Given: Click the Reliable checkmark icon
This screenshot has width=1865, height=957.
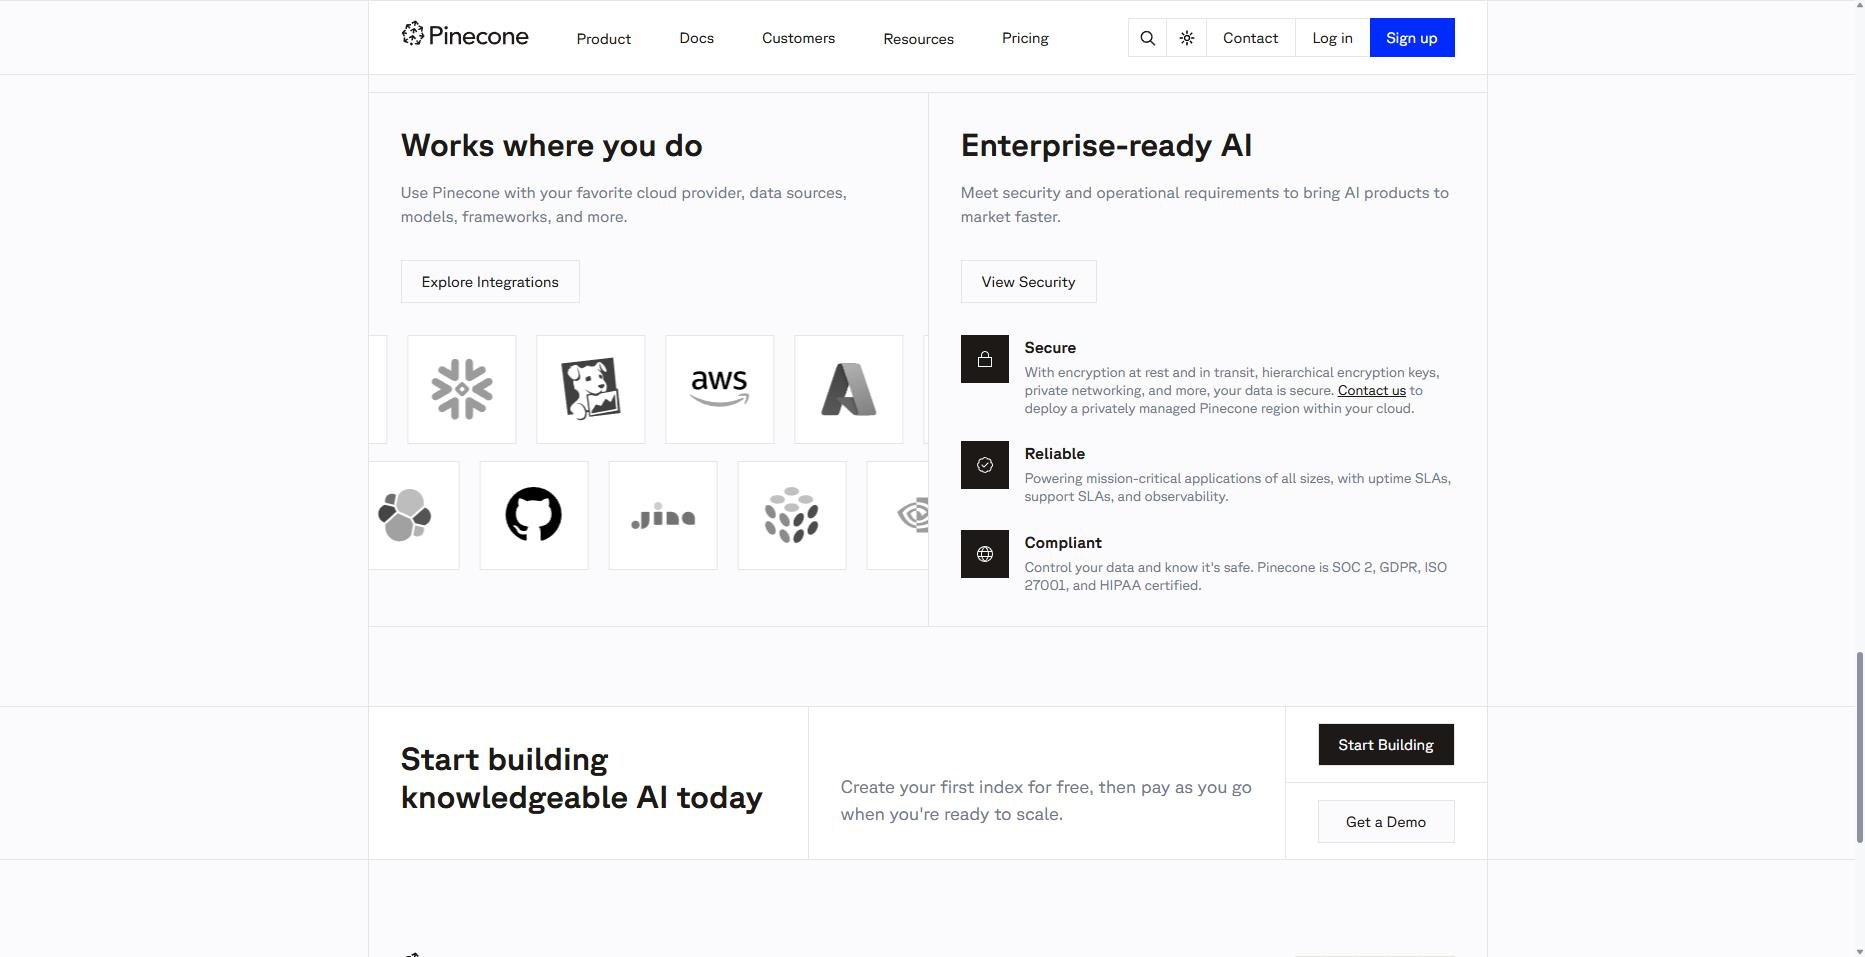Looking at the screenshot, I should 985,465.
